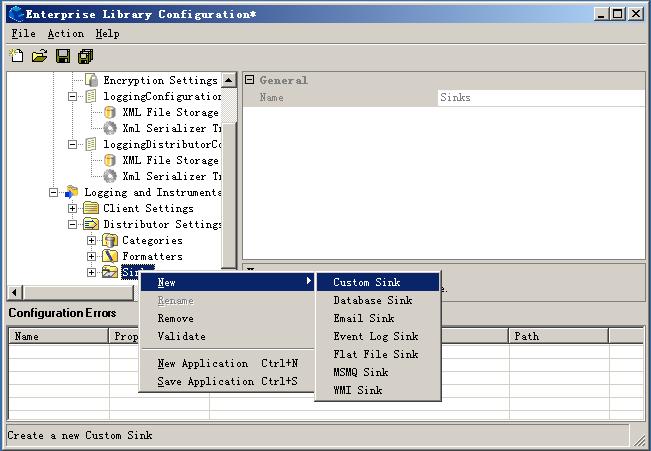Click the Name property value field
The width and height of the screenshot is (651, 451).
coord(540,98)
